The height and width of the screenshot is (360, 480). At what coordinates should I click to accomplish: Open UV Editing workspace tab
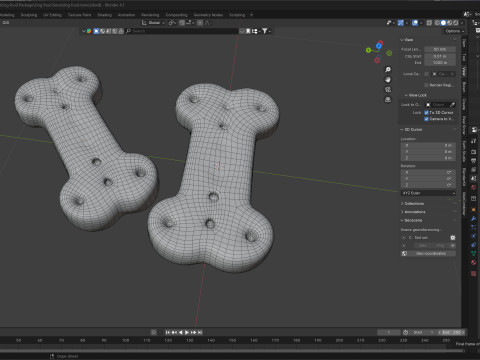coord(52,15)
